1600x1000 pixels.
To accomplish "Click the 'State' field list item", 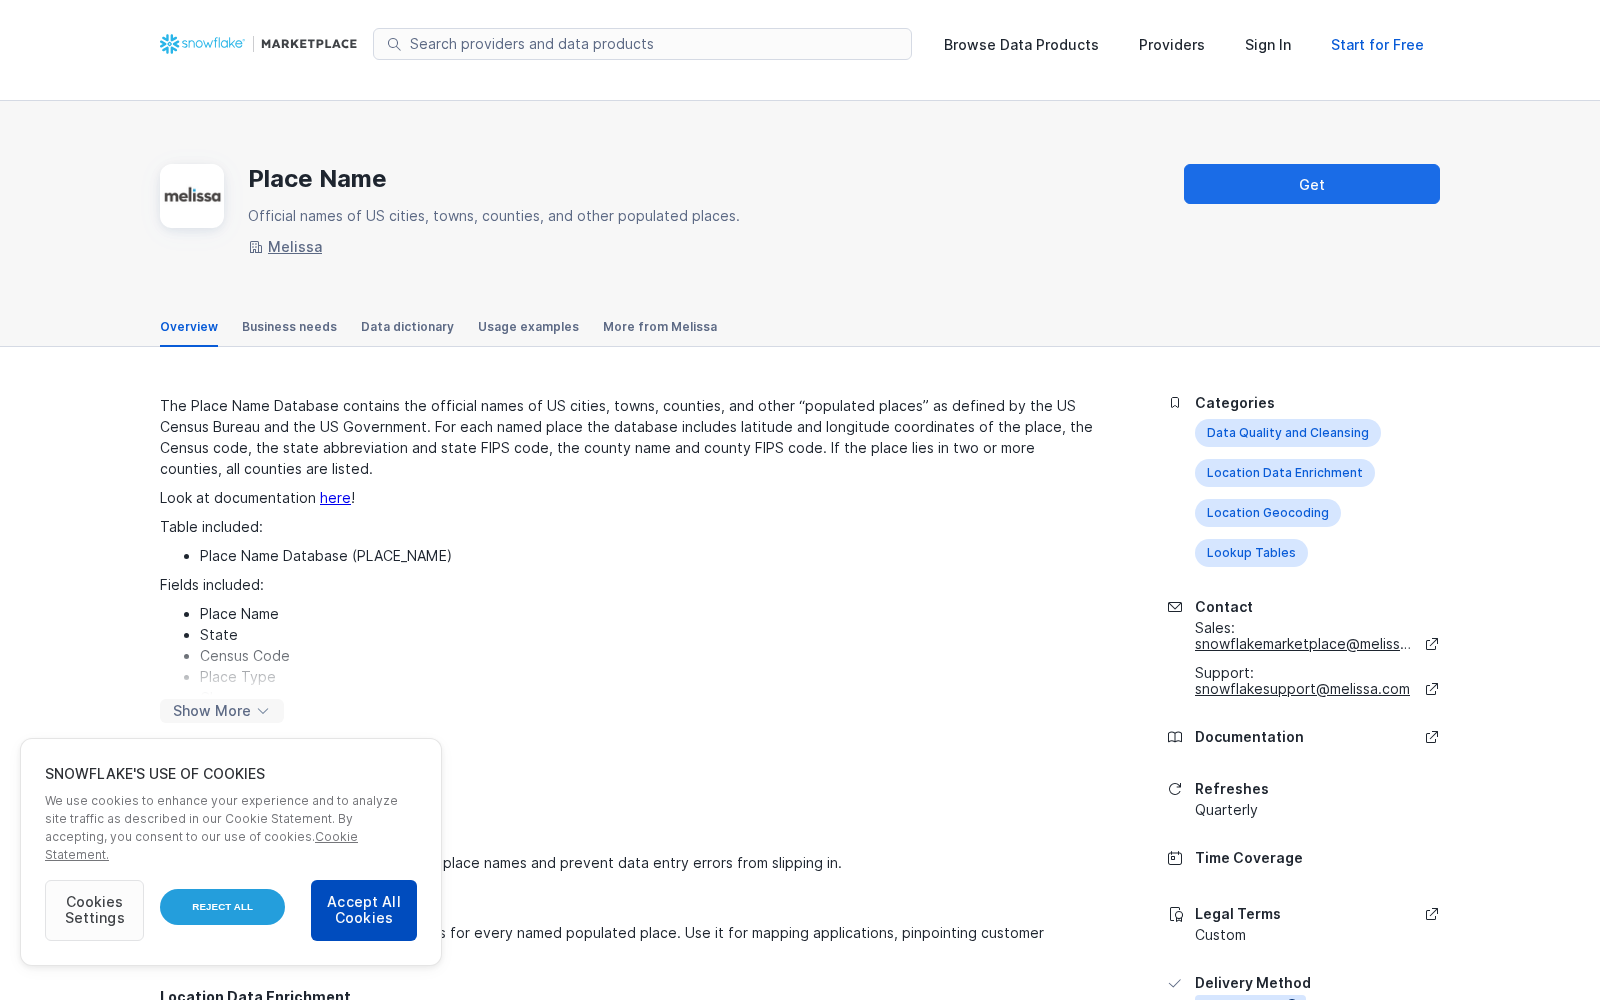I will [x=219, y=635].
